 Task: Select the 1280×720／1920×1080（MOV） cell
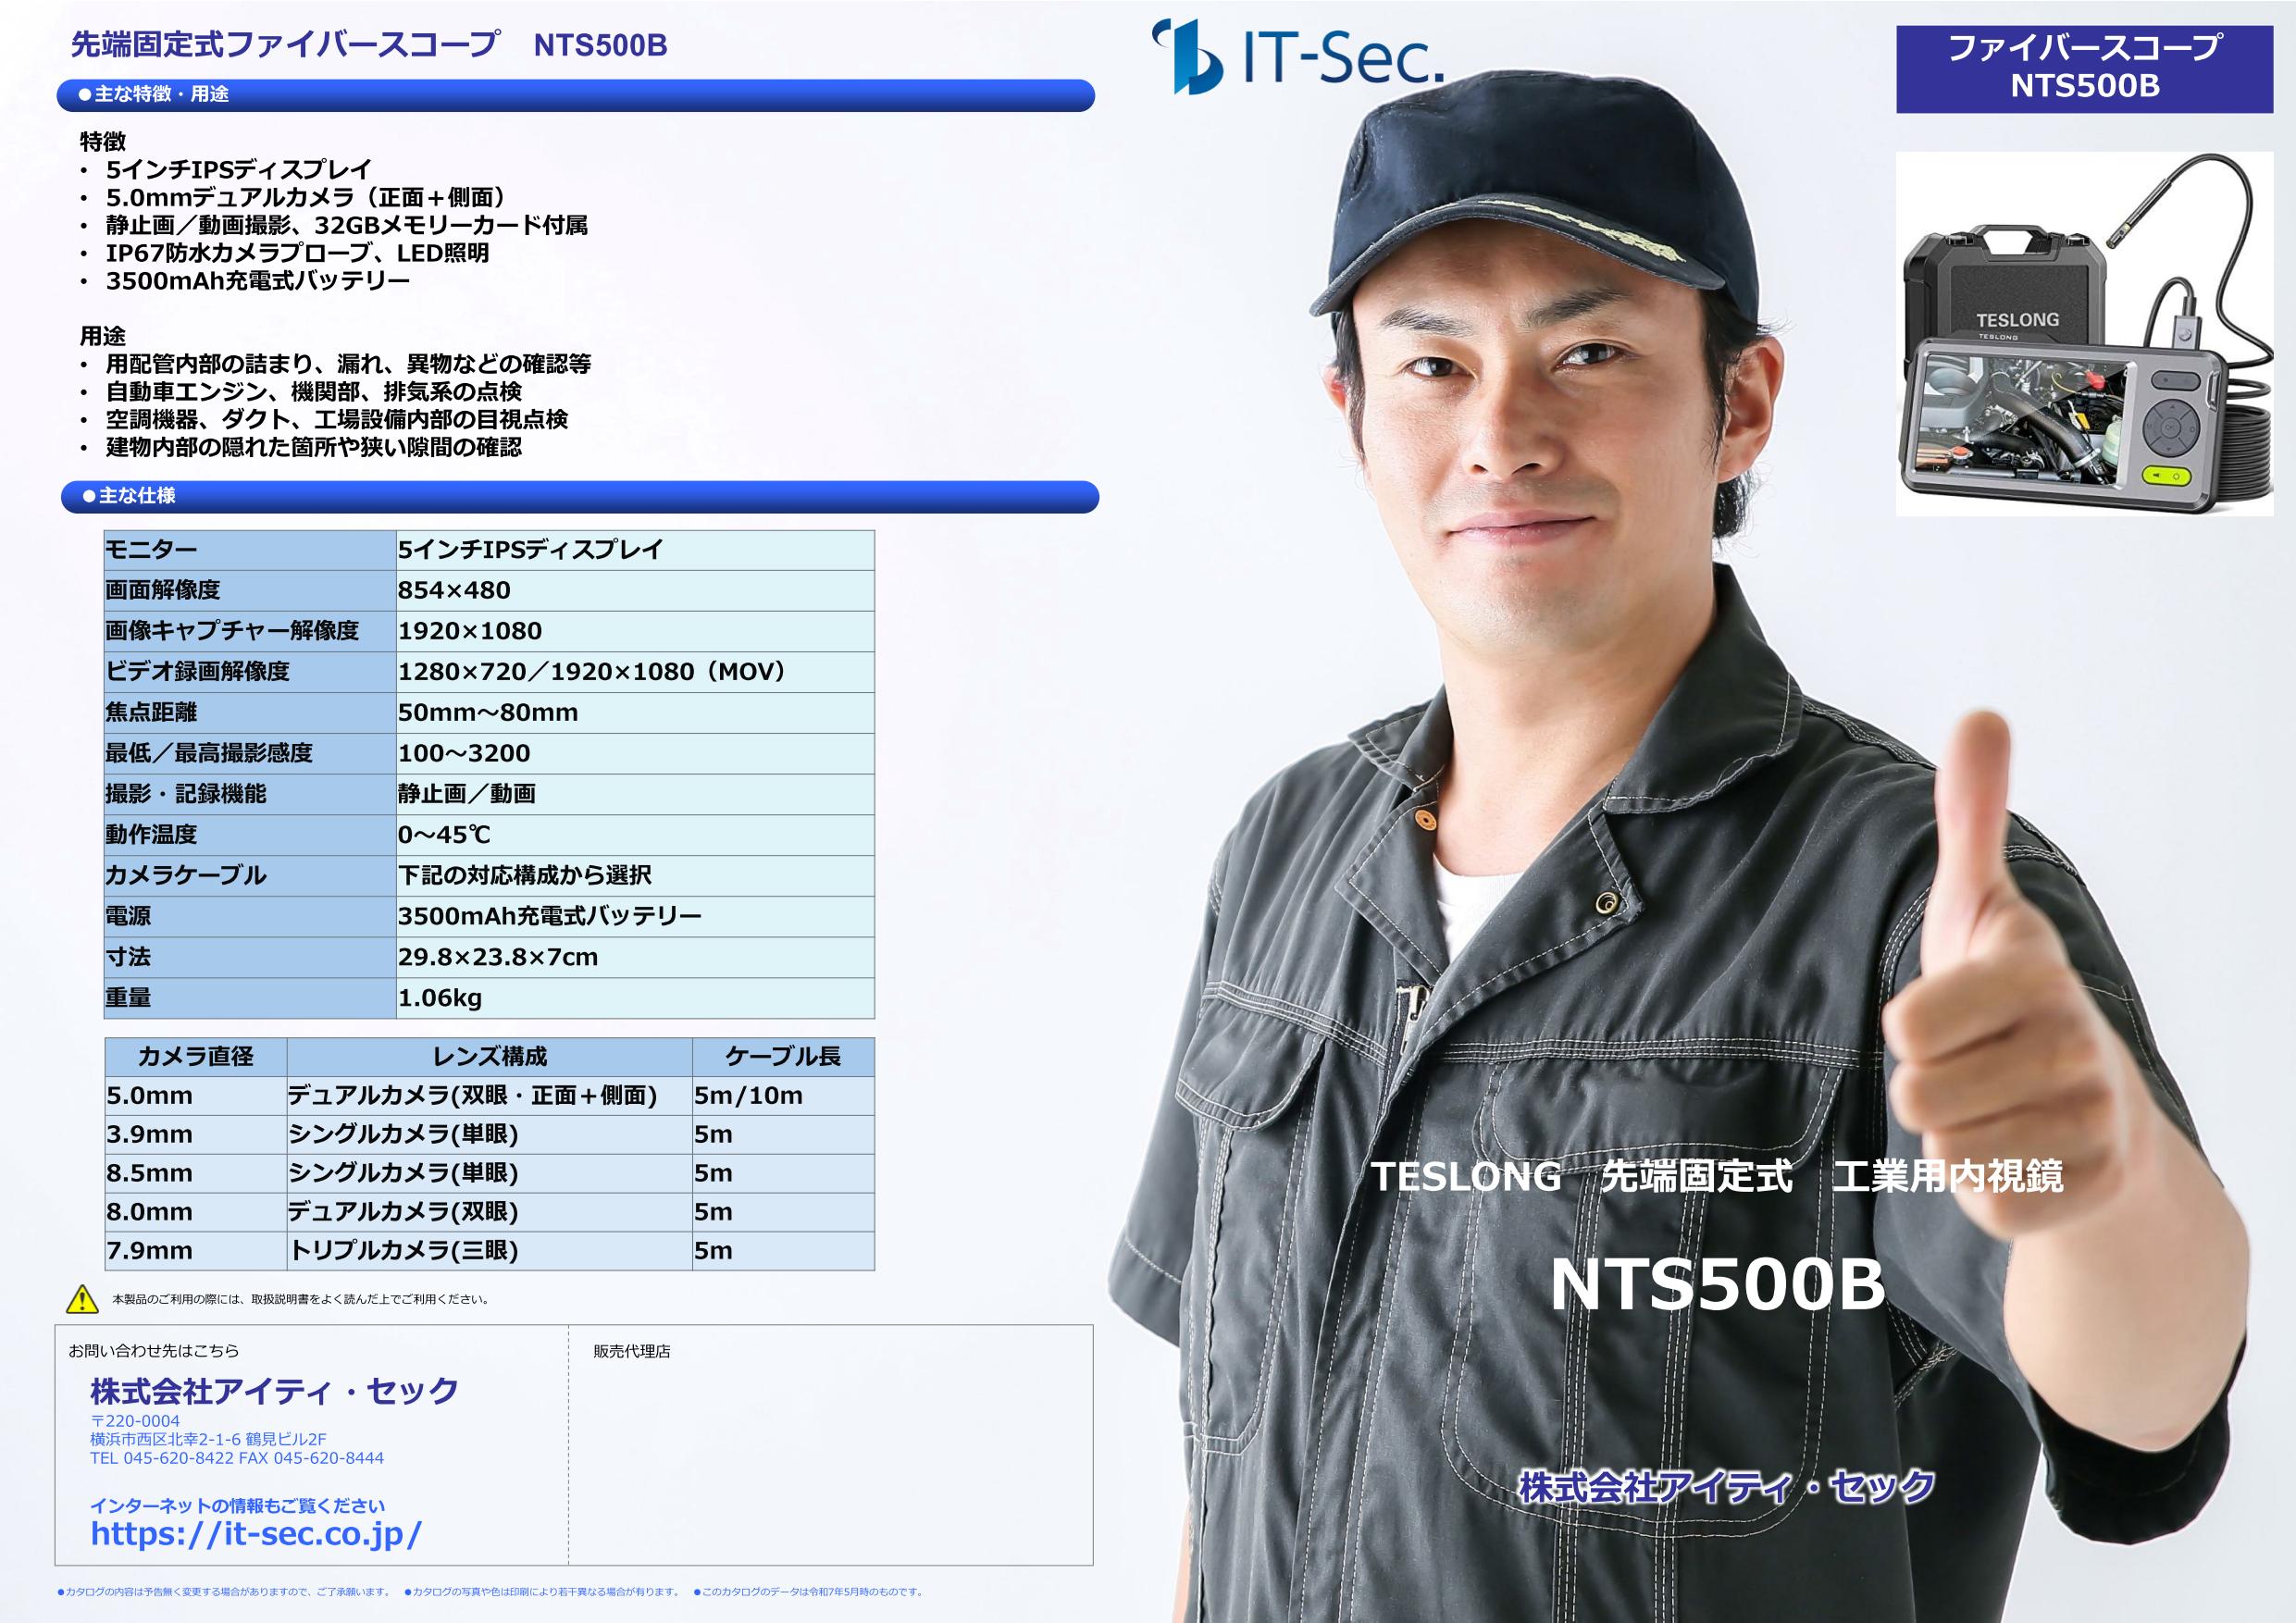[635, 672]
